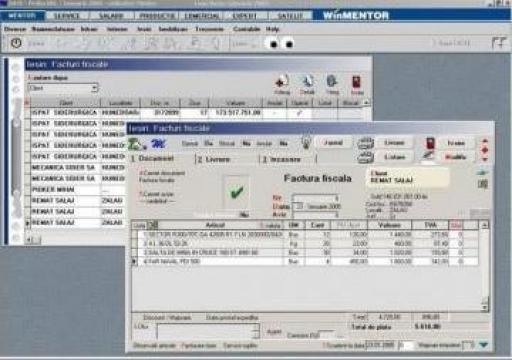Screen dimensions: 512x360
Task: Switch to the SERVICE module tab
Action: [x=67, y=16]
